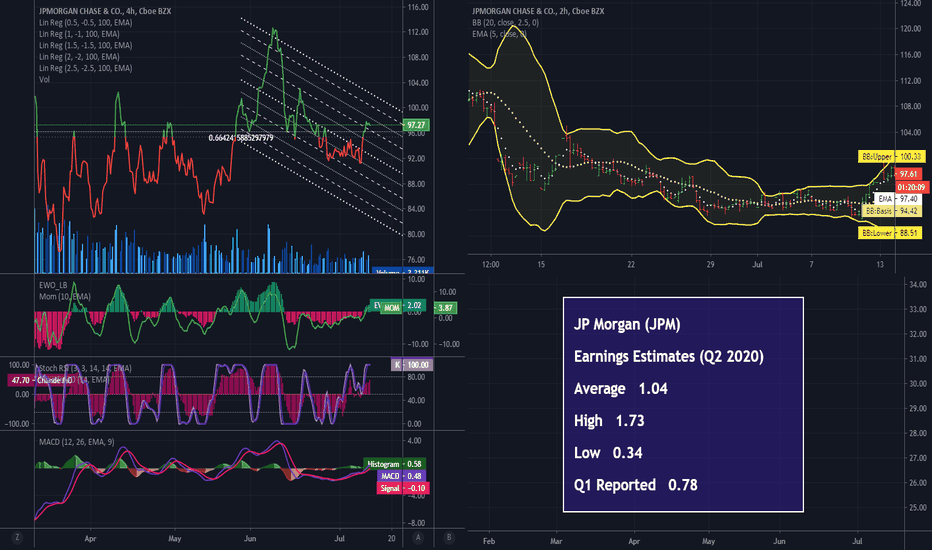This screenshot has height=550, width=932.
Task: Click the Apr label on left time axis
Action: (x=90, y=539)
